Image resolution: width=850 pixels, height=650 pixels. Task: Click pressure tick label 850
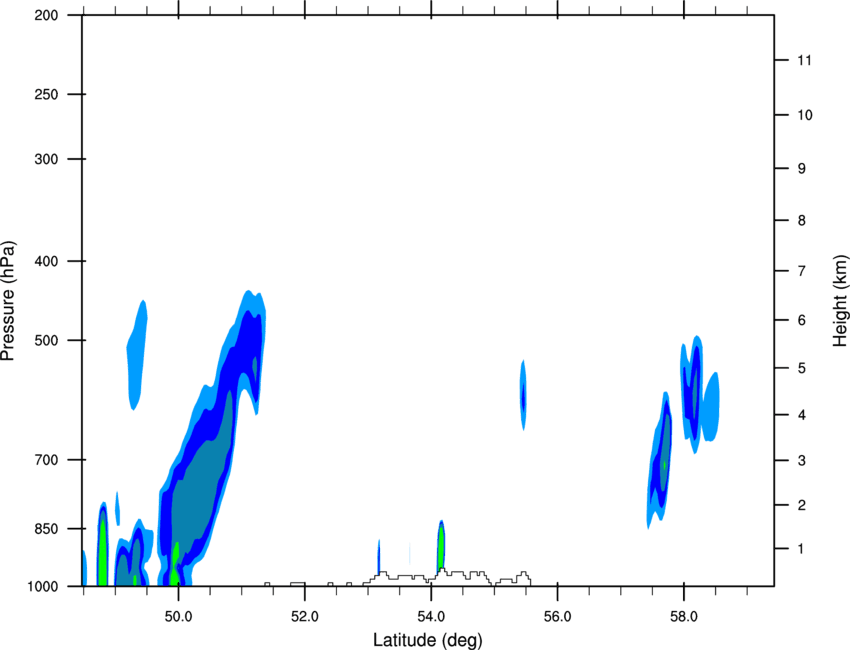47,529
